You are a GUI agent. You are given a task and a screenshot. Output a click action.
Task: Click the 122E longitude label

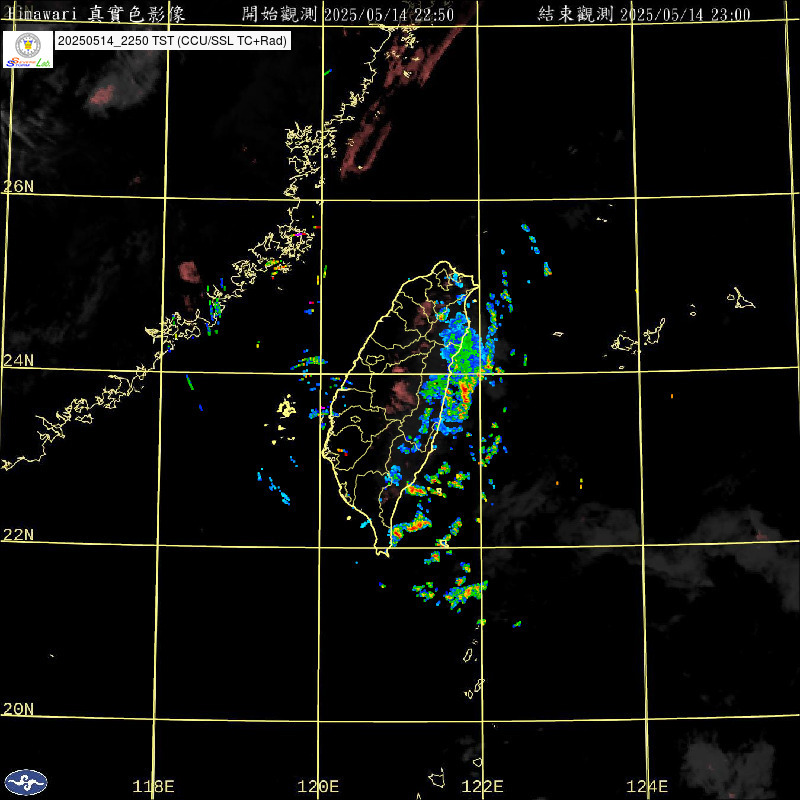click(482, 786)
